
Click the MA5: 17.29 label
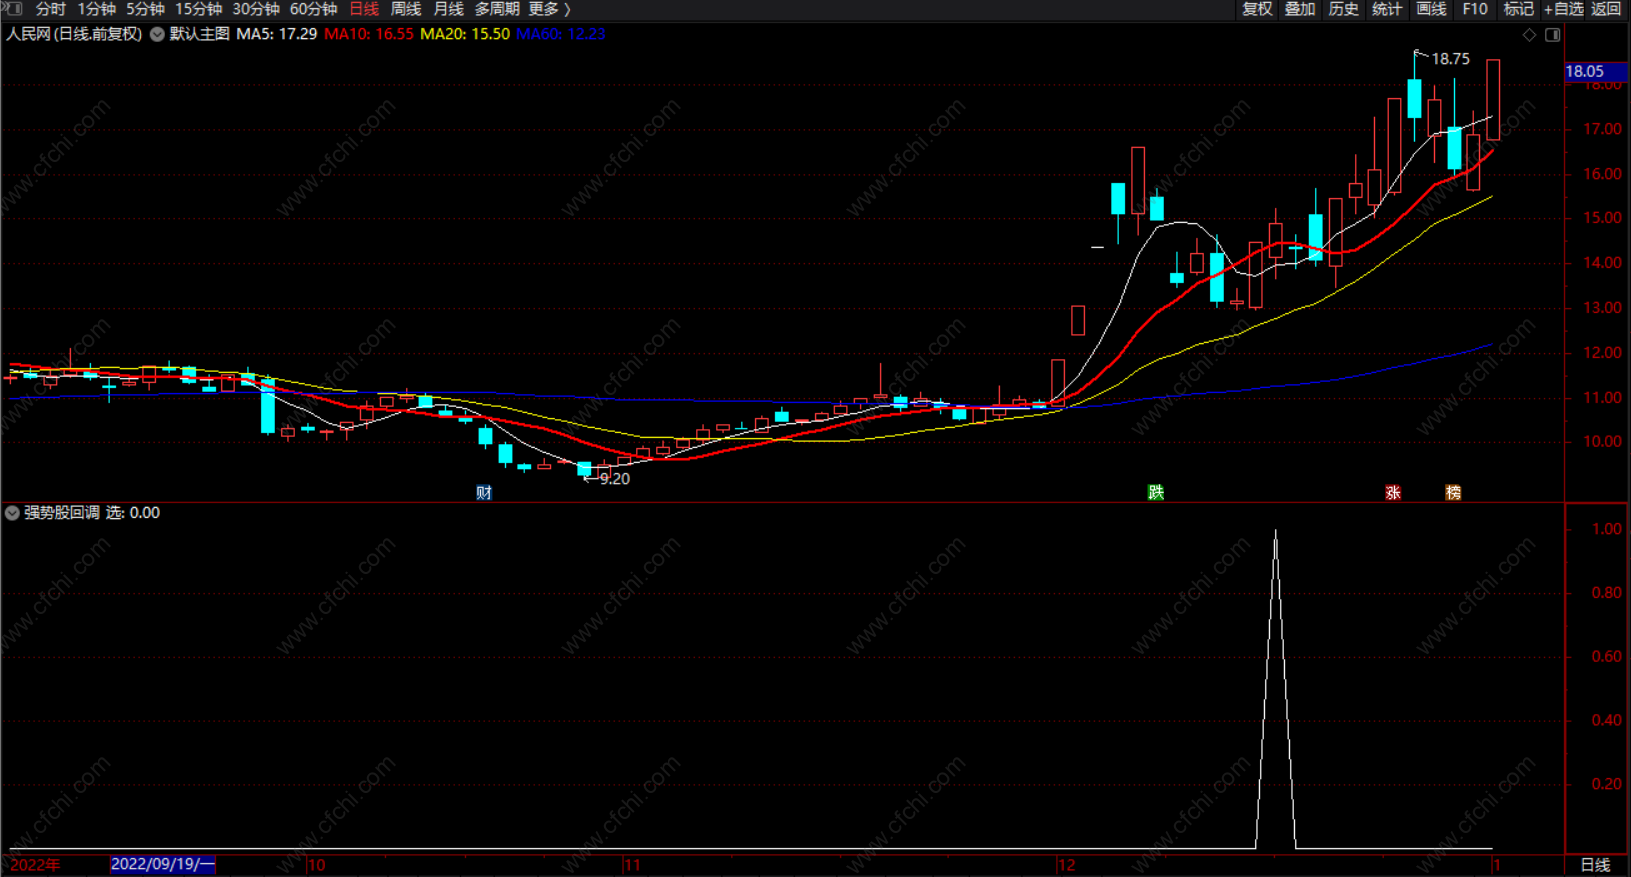[x=277, y=34]
